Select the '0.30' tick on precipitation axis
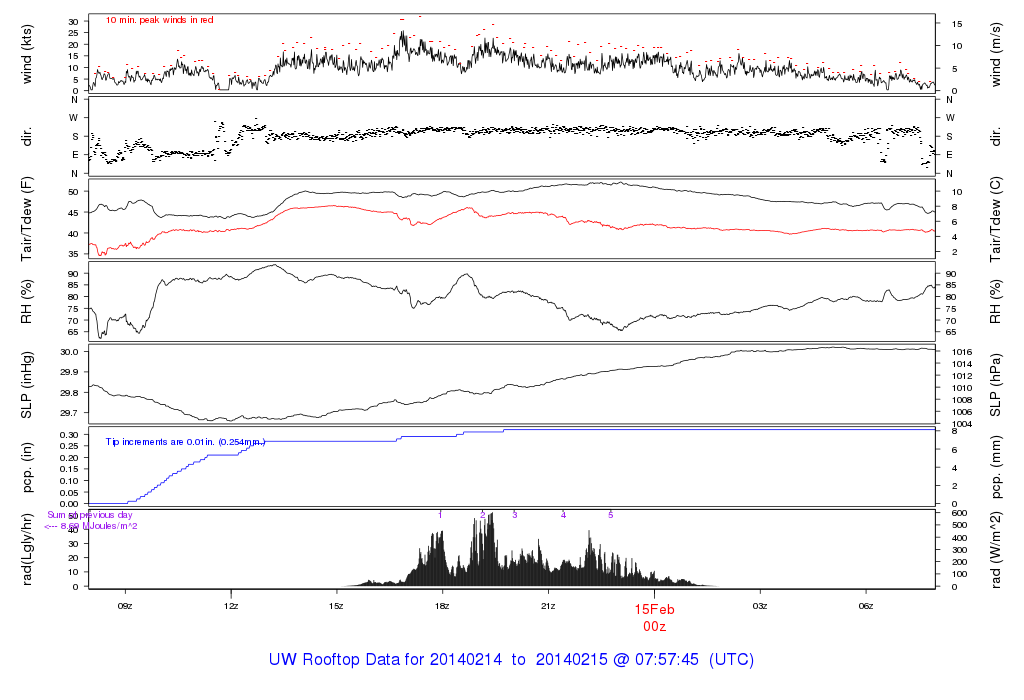 point(69,435)
